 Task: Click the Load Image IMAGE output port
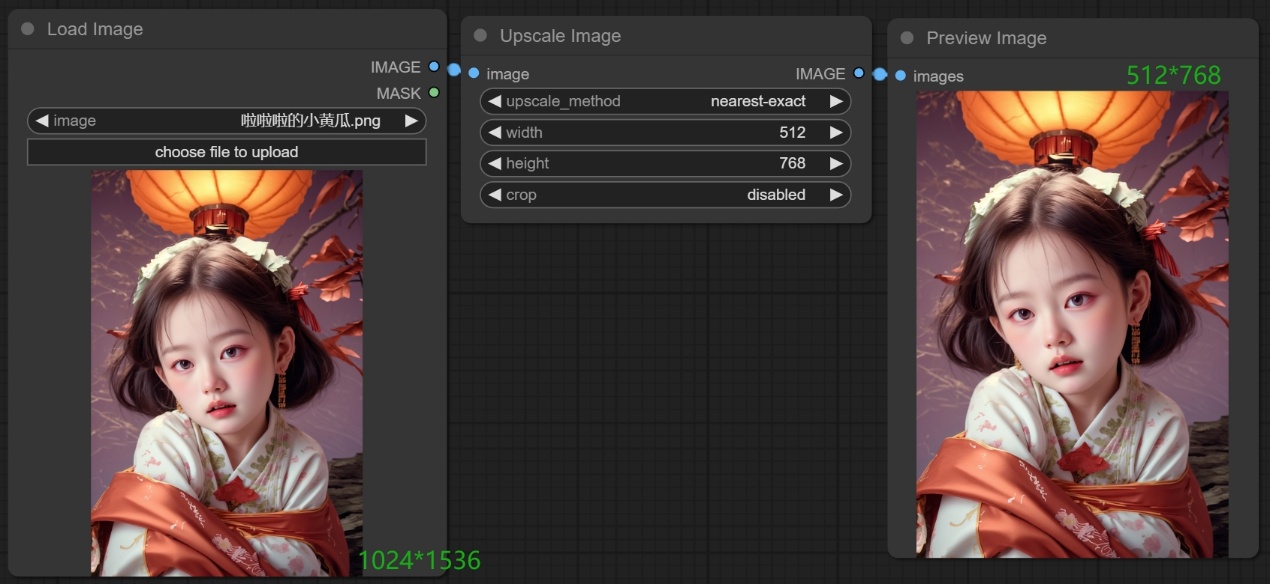(433, 67)
